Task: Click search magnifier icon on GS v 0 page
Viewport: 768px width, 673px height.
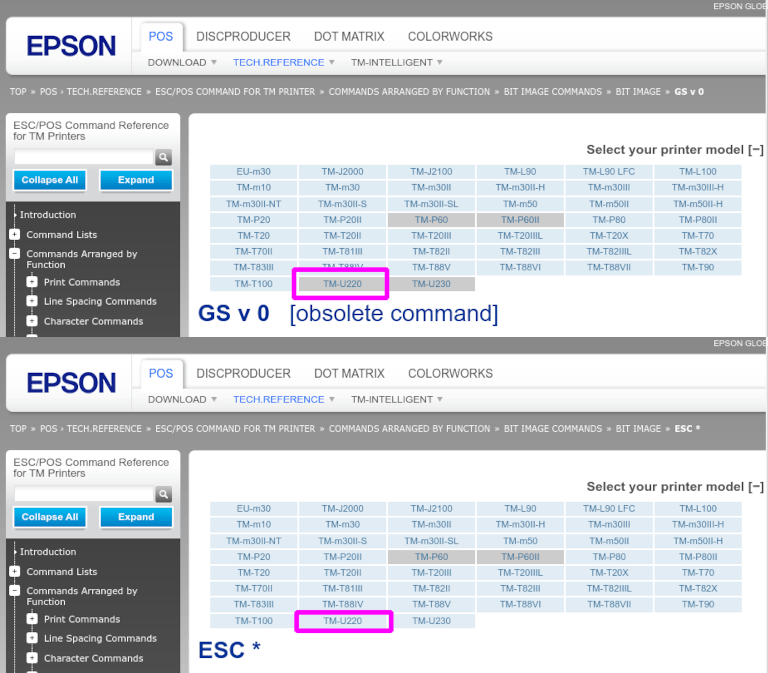Action: coord(164,158)
